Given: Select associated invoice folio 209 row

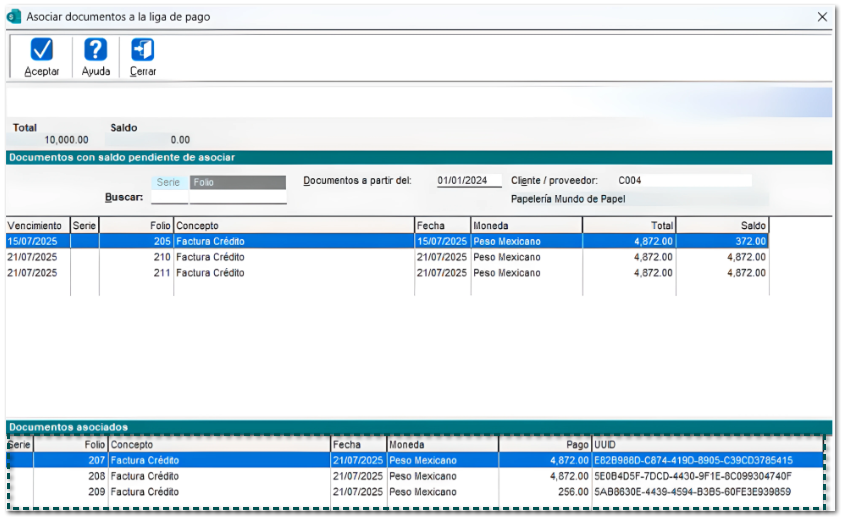Looking at the screenshot, I should (220, 492).
